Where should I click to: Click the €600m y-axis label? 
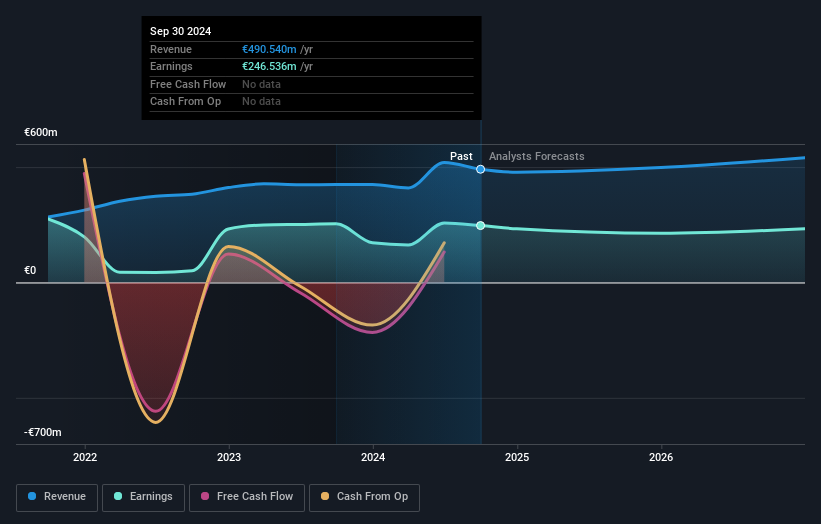(x=41, y=132)
